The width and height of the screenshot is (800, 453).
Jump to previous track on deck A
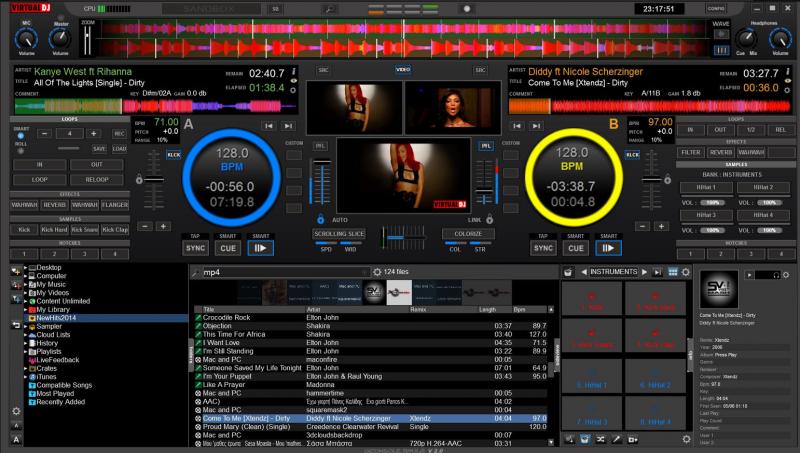point(269,125)
